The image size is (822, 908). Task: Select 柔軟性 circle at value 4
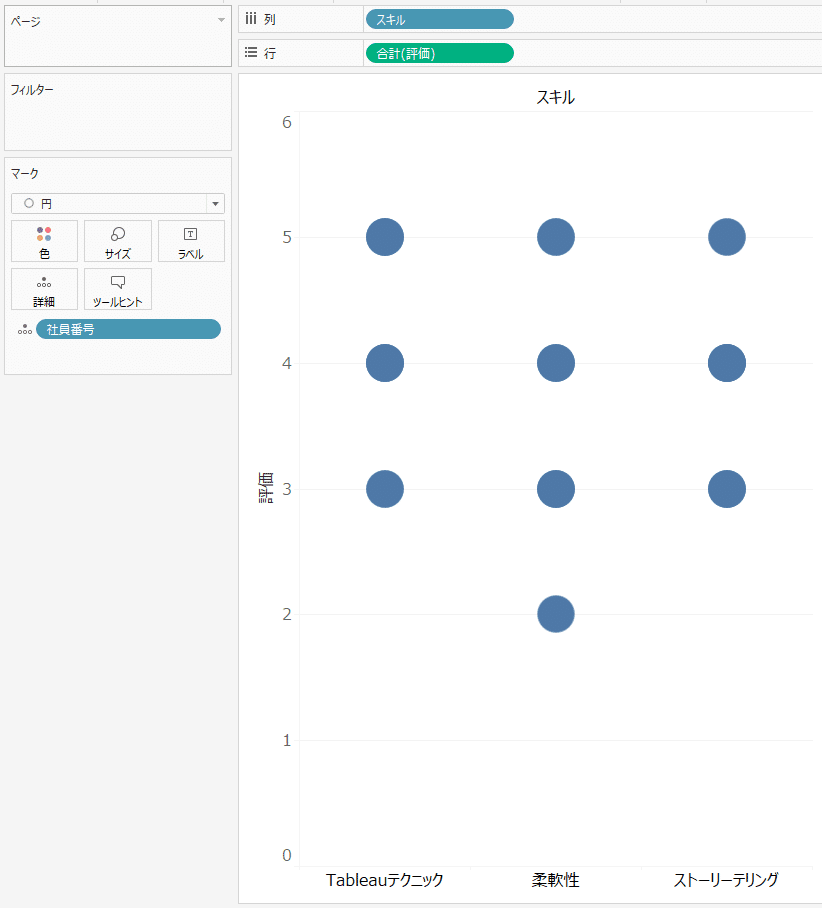coord(556,363)
